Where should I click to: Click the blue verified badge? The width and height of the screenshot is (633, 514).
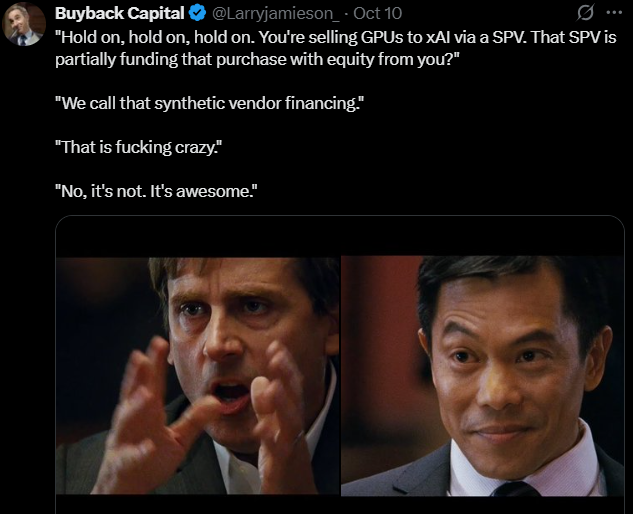tap(198, 14)
